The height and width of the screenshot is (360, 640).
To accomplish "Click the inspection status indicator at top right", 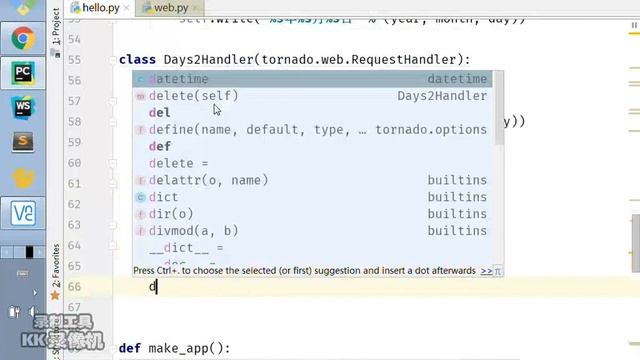I will tap(634, 25).
